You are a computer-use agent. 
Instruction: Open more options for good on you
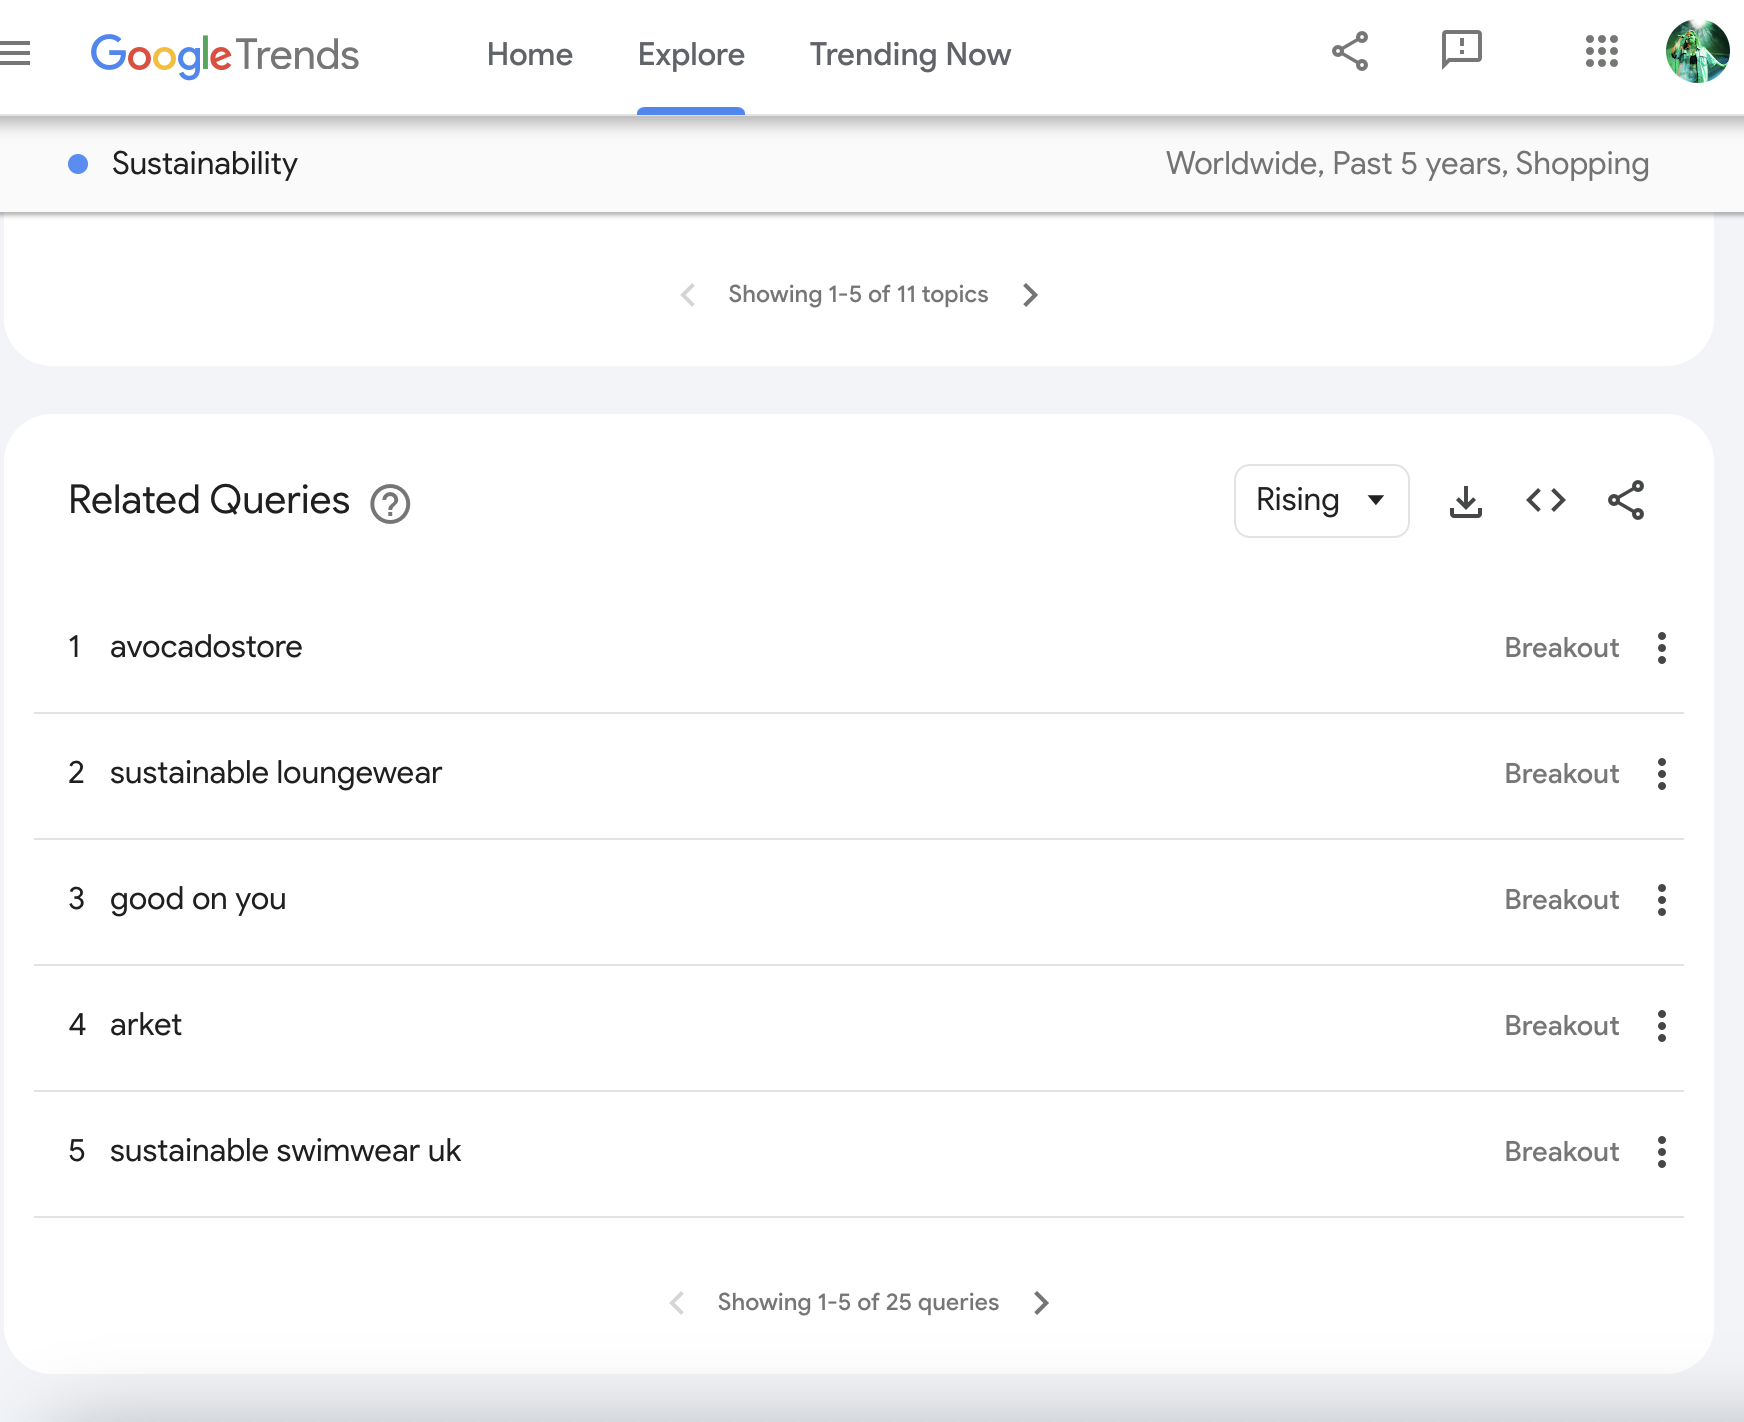1662,900
